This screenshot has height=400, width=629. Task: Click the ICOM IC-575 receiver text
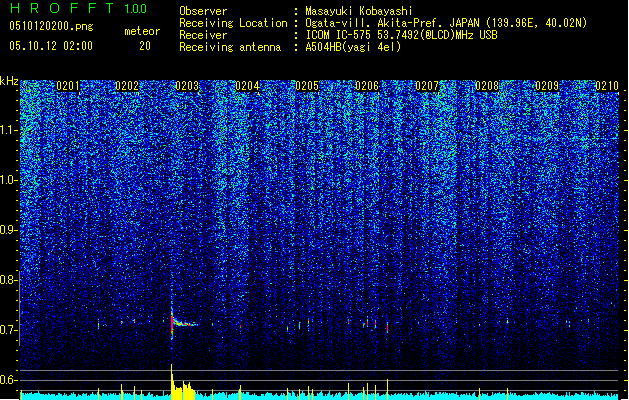click(x=401, y=35)
